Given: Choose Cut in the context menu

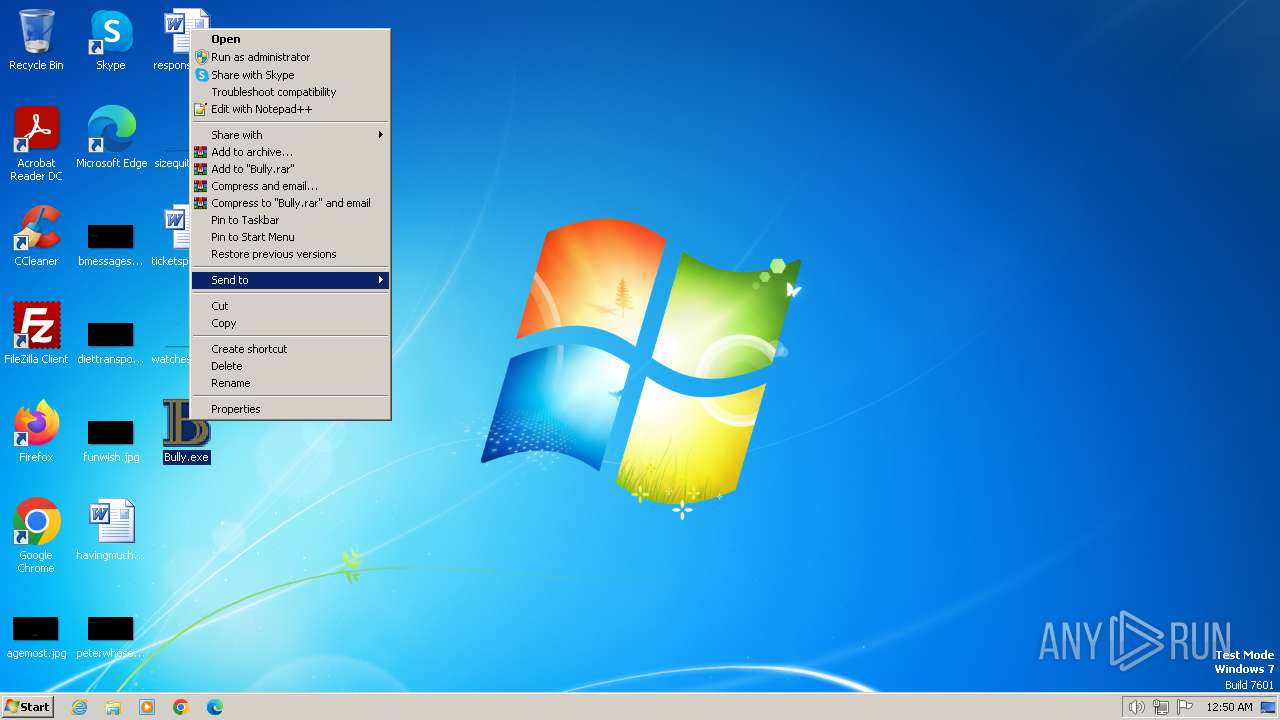Looking at the screenshot, I should [290, 306].
